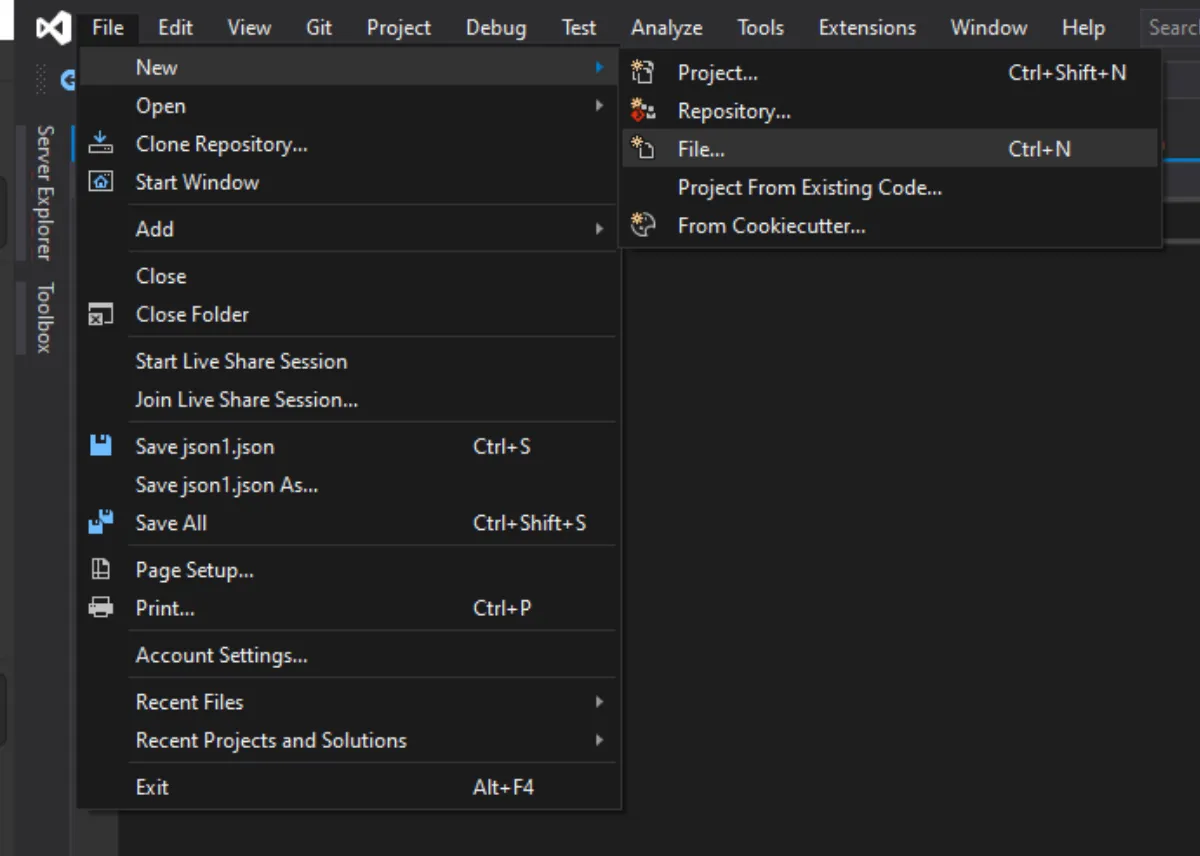
Task: Select Project From Existing Code
Action: tap(809, 187)
